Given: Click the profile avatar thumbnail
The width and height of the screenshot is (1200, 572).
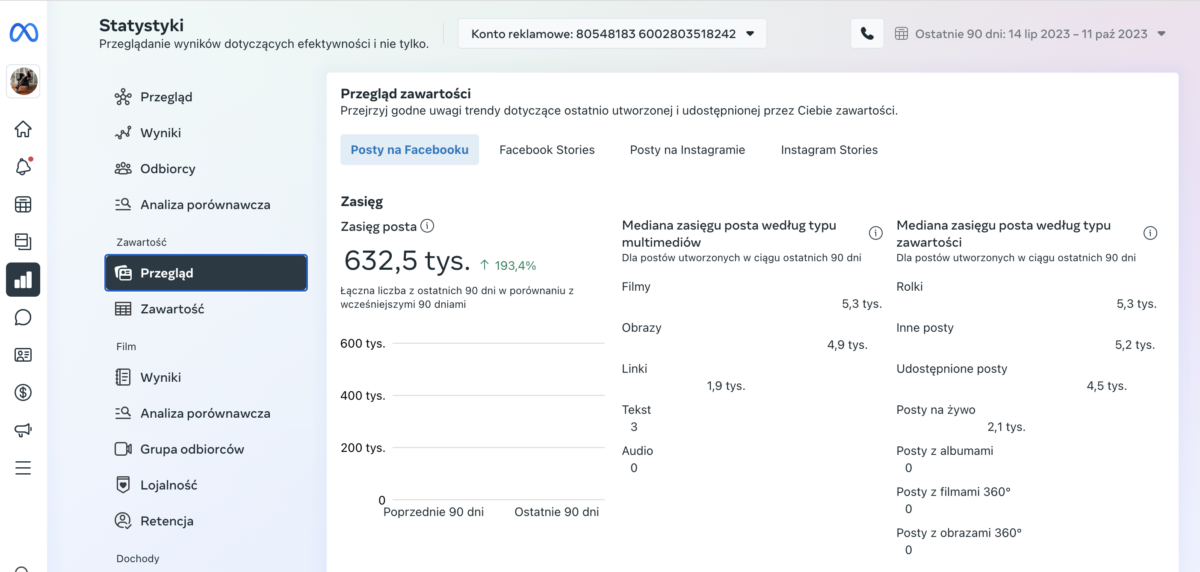Looking at the screenshot, I should coord(23,81).
